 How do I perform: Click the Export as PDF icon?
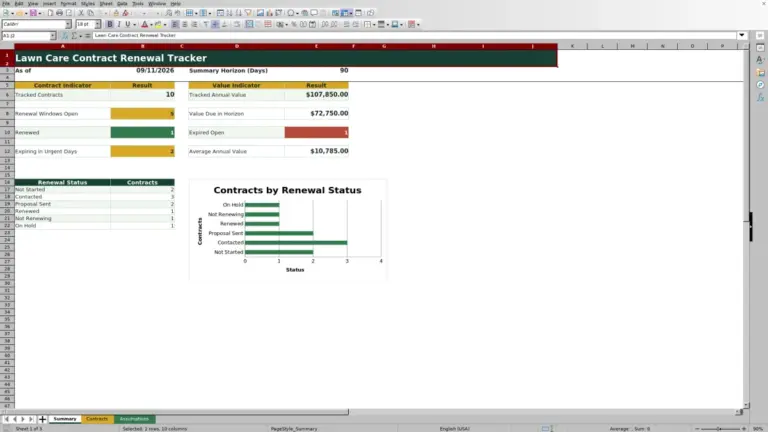point(50,13)
